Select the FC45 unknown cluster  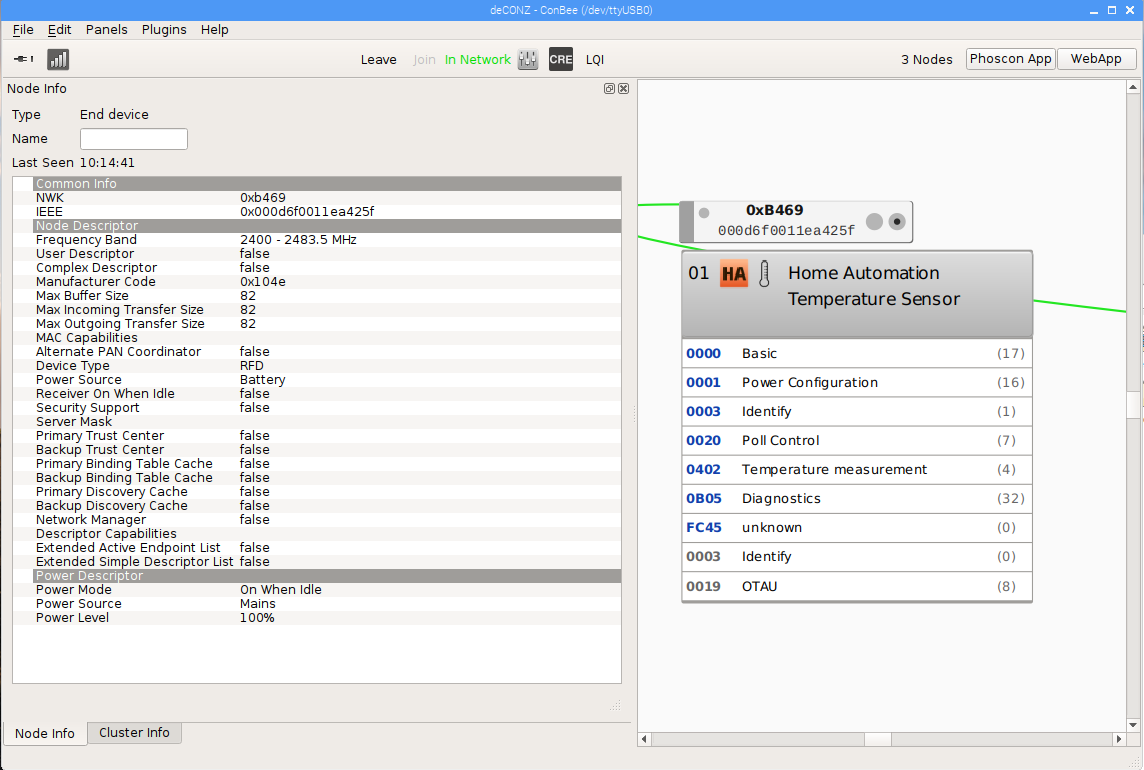[857, 528]
